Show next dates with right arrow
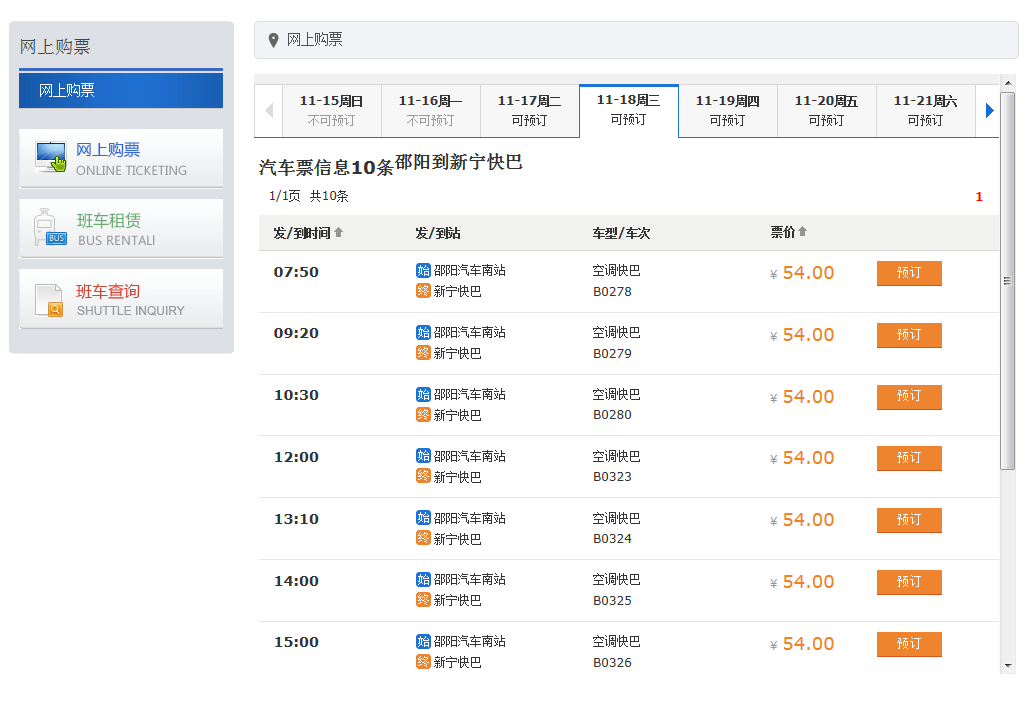 point(989,111)
